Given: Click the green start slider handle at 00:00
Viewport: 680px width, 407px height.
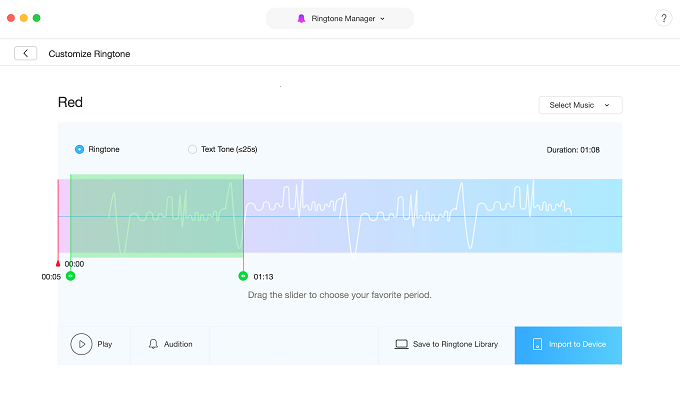Looking at the screenshot, I should click(70, 275).
